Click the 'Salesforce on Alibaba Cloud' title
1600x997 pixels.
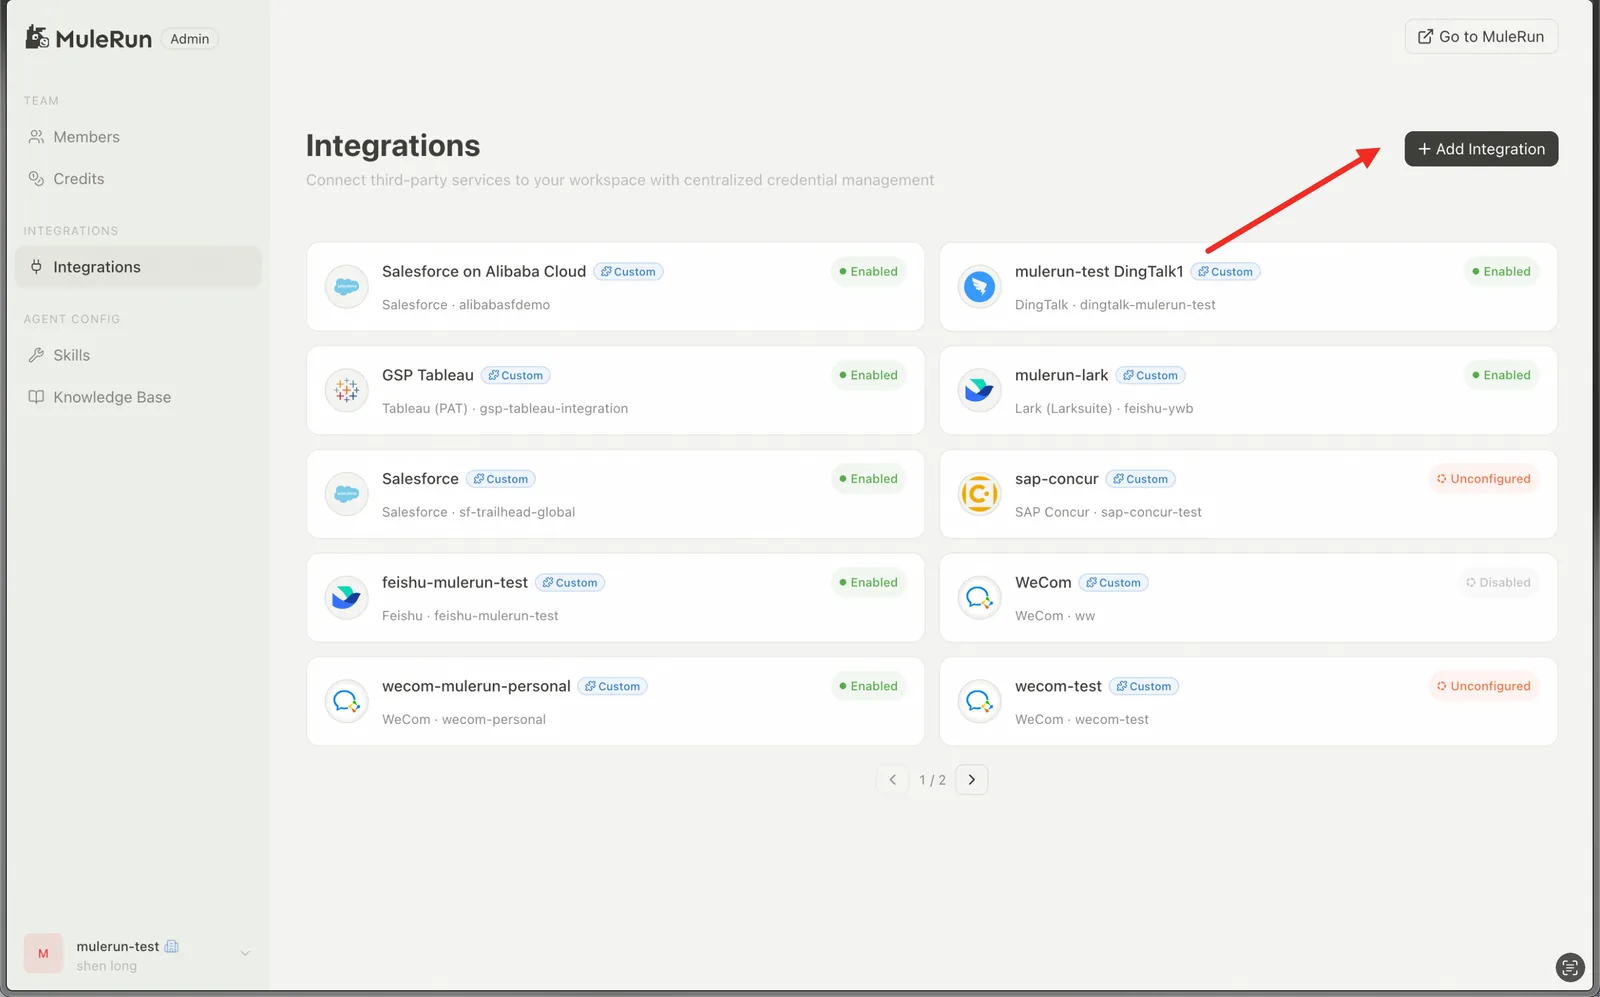point(484,272)
